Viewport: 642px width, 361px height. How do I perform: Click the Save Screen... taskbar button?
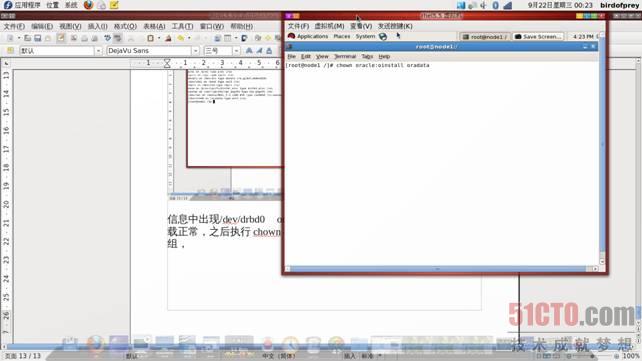pyautogui.click(x=538, y=37)
